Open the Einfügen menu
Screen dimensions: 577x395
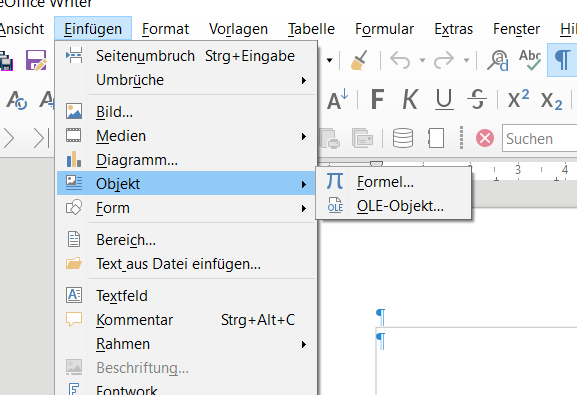point(93,29)
